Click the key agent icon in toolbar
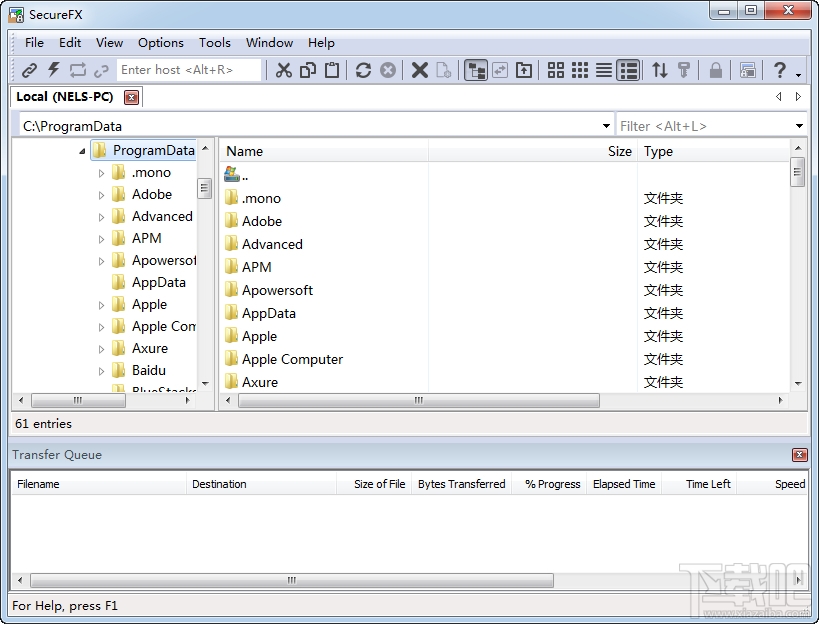Image resolution: width=819 pixels, height=624 pixels. tap(684, 70)
